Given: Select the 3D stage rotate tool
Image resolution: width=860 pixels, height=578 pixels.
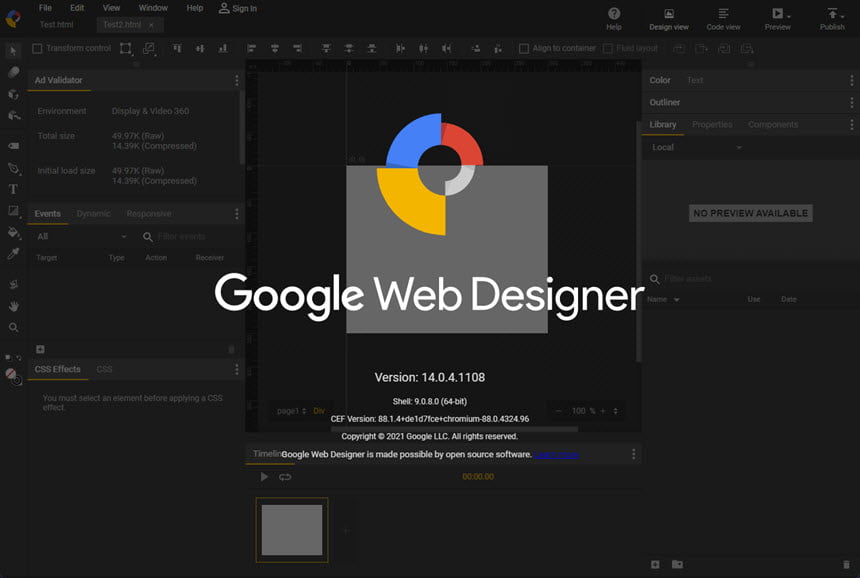Looking at the screenshot, I should (13, 115).
